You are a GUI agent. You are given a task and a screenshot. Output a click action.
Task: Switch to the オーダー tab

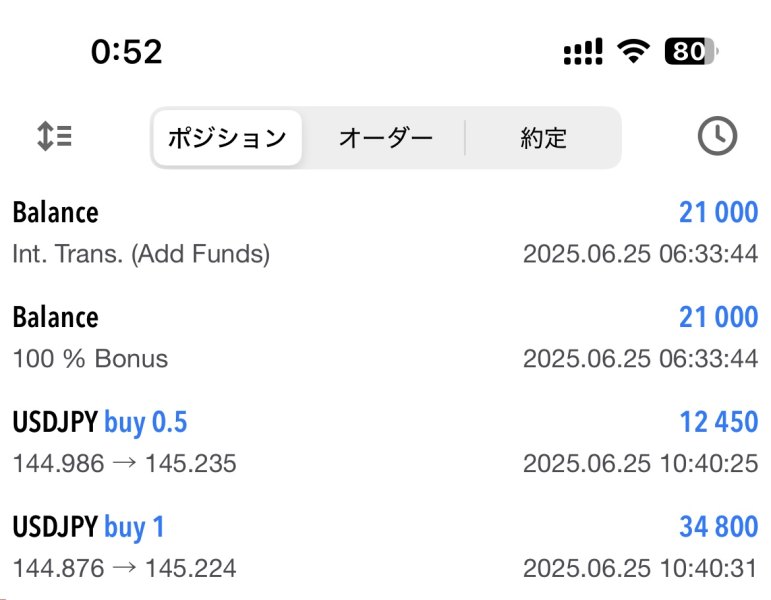385,138
